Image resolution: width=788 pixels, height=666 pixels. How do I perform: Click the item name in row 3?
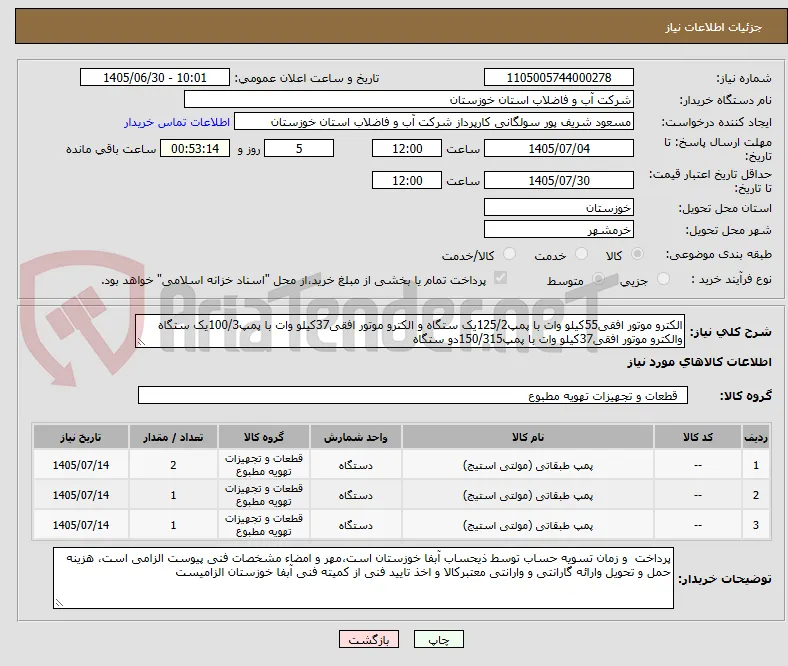[528, 525]
